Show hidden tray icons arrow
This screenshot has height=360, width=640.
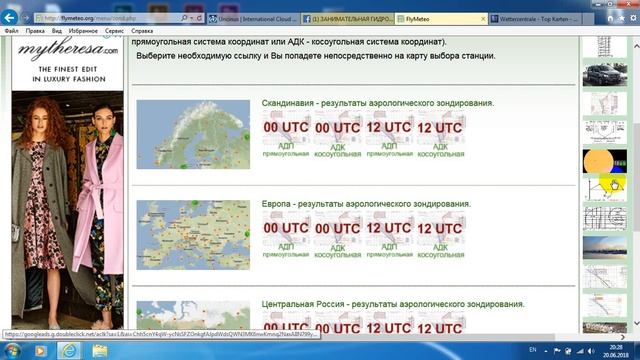546,351
